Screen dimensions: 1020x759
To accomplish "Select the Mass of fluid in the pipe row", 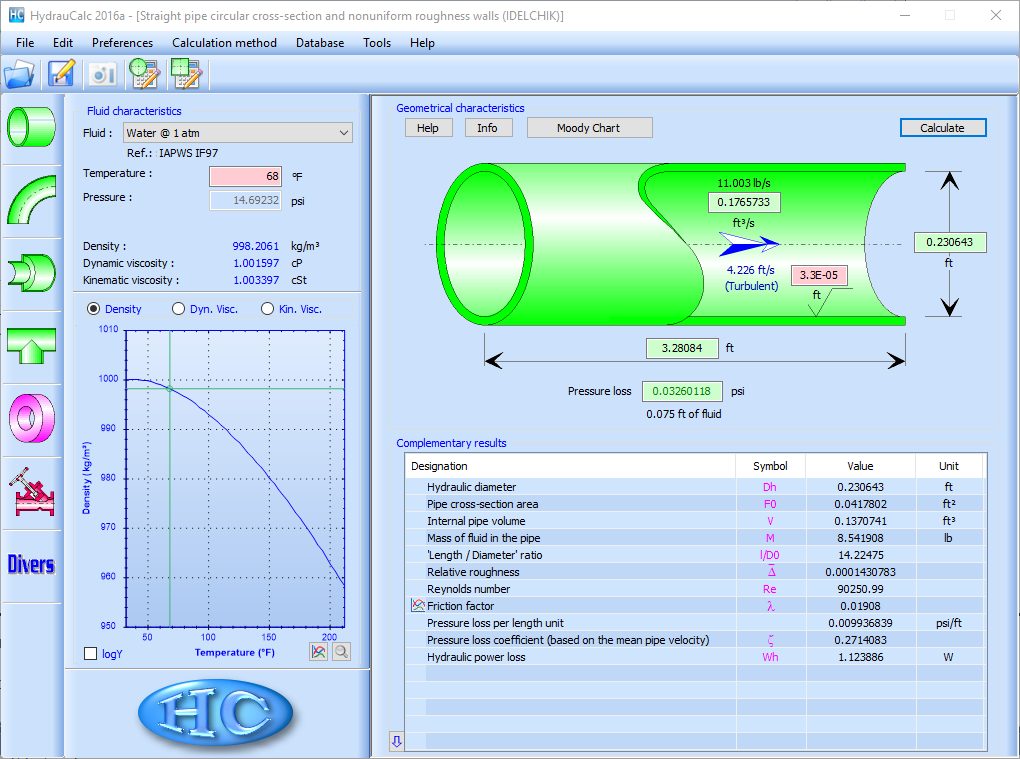I will point(694,538).
